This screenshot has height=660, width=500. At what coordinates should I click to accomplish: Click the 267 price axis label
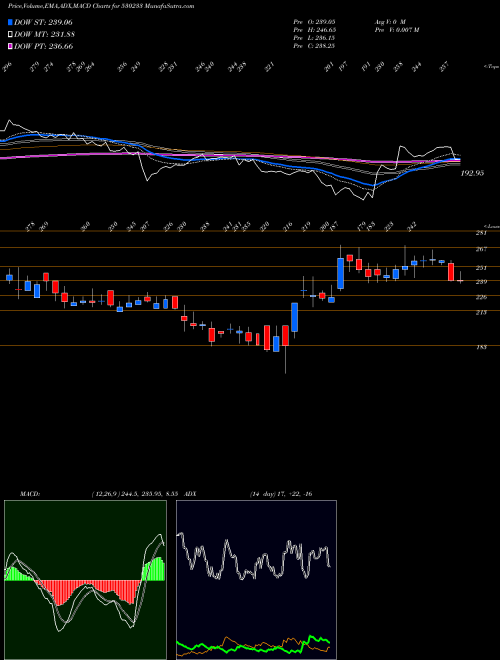481,249
